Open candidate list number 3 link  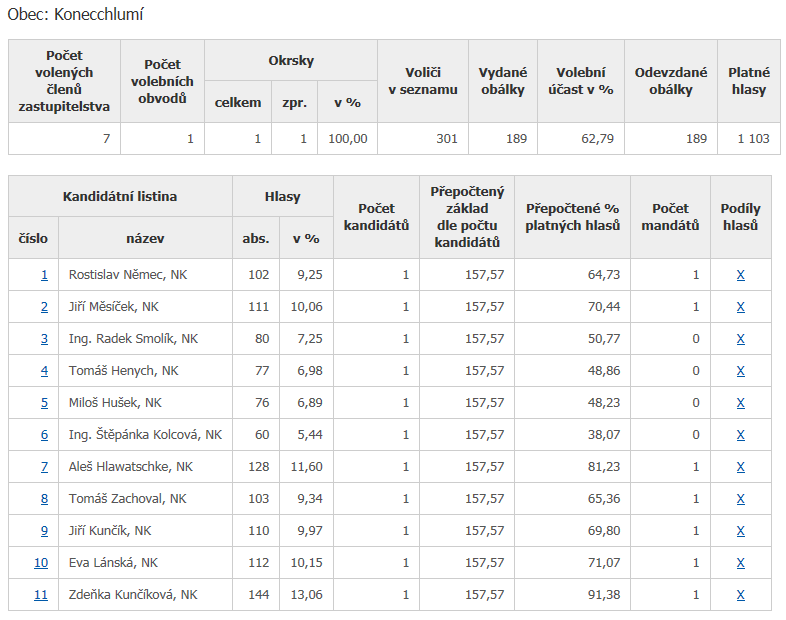pos(44,339)
